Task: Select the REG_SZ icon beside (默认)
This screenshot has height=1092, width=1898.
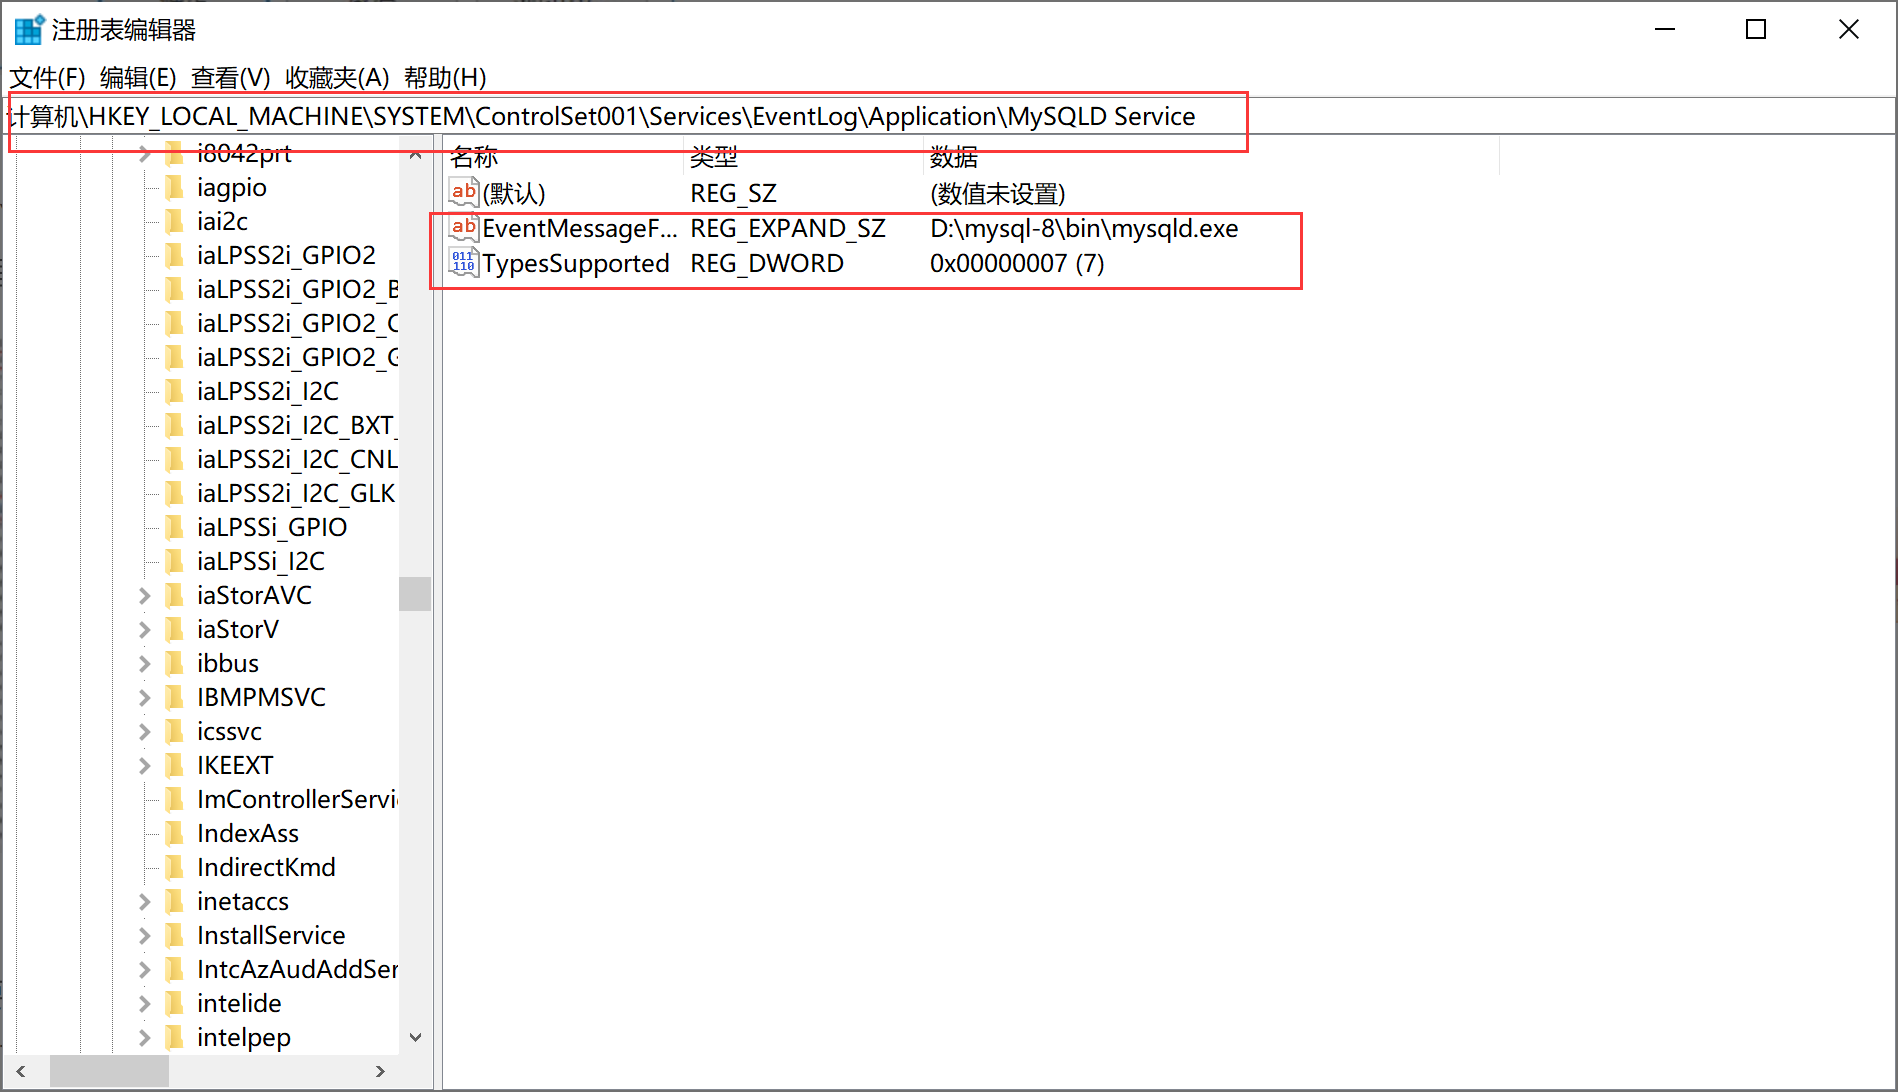Action: point(463,192)
